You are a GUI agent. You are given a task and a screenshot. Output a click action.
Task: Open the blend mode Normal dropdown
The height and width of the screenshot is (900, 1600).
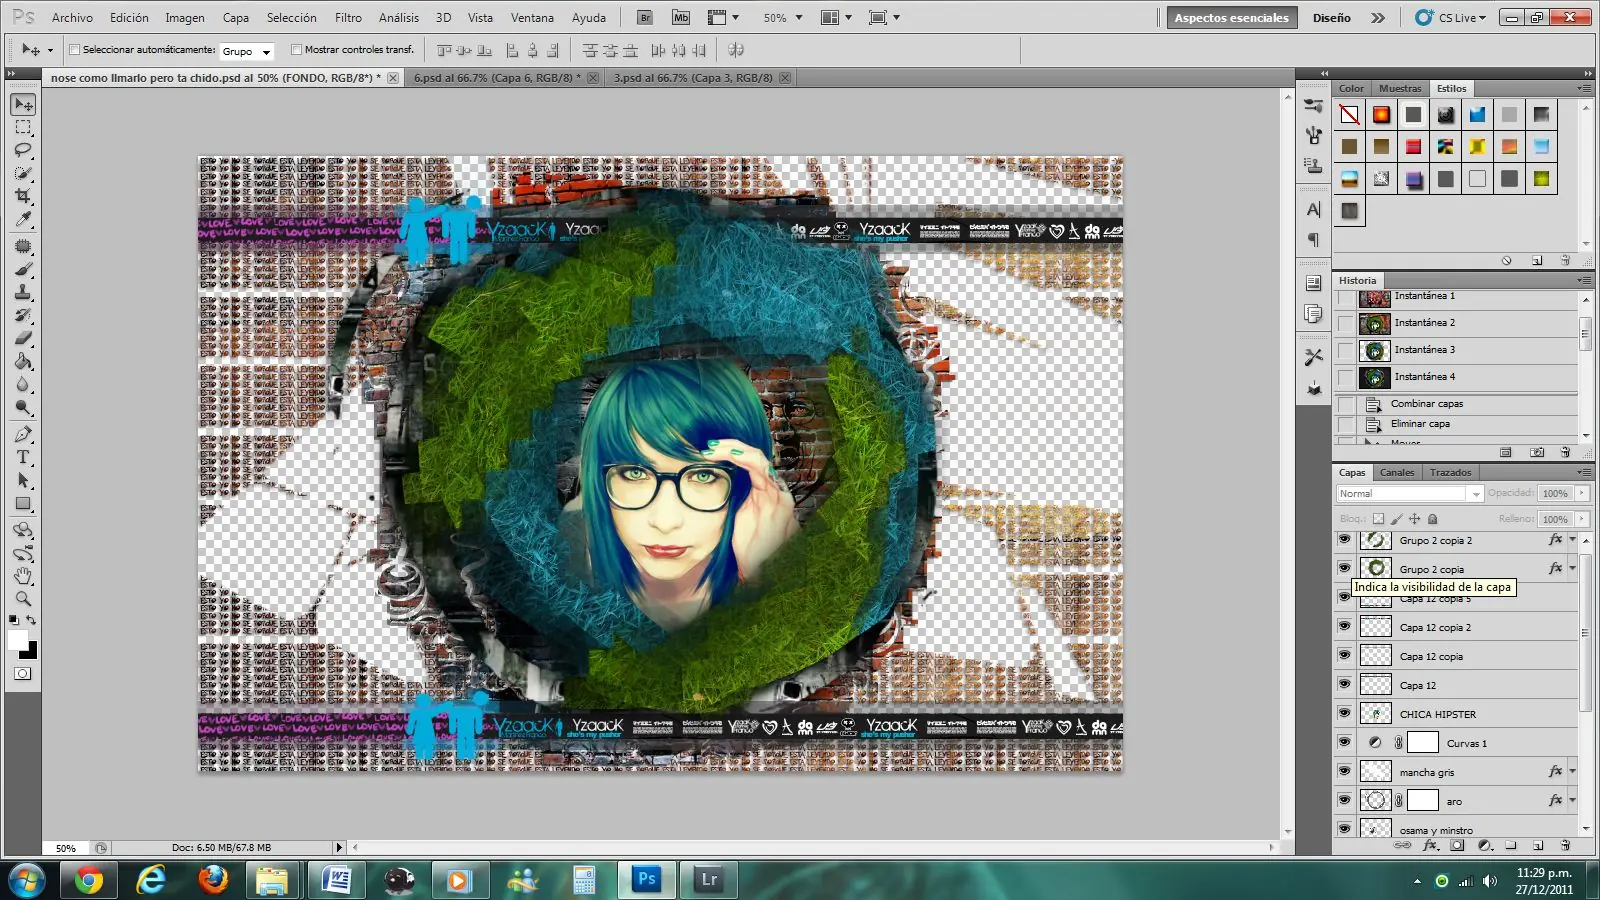pos(1410,494)
